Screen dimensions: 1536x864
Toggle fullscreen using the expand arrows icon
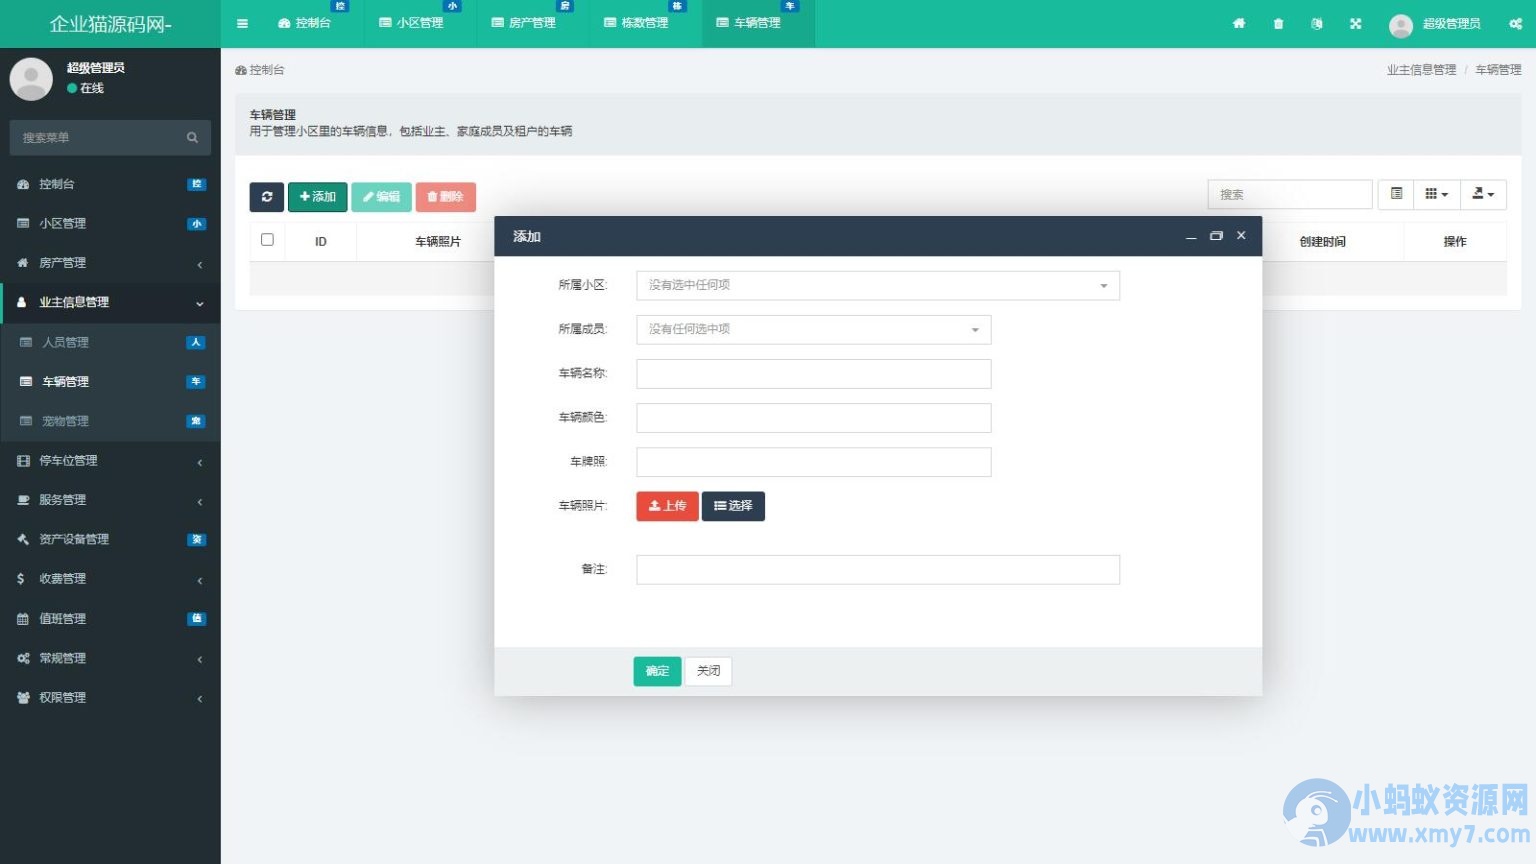tap(1355, 23)
